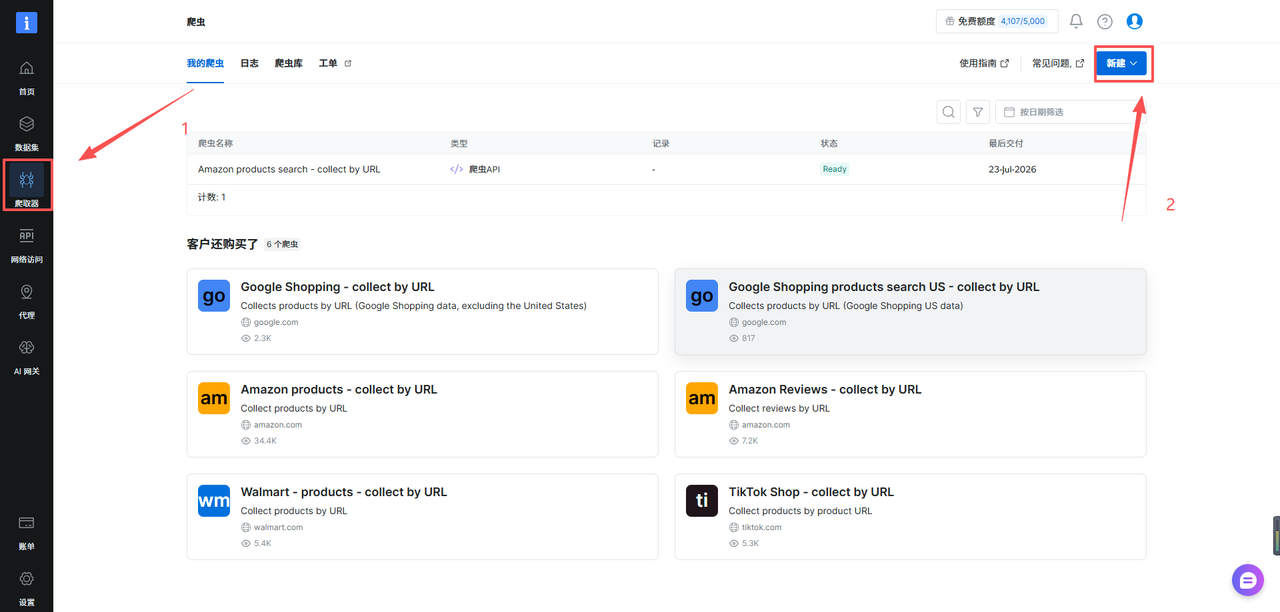Image resolution: width=1280 pixels, height=612 pixels.
Task: Click the search magnifier icon button
Action: pos(949,112)
